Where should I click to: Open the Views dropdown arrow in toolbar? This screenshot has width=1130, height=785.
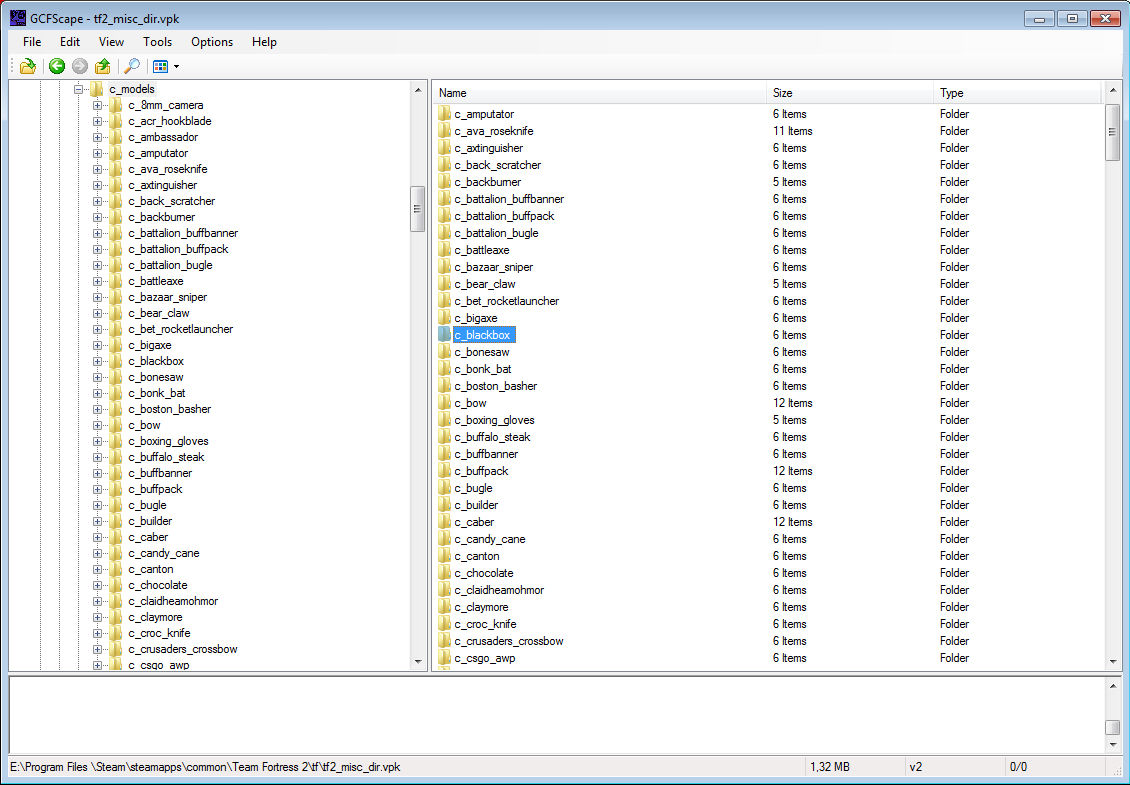177,67
